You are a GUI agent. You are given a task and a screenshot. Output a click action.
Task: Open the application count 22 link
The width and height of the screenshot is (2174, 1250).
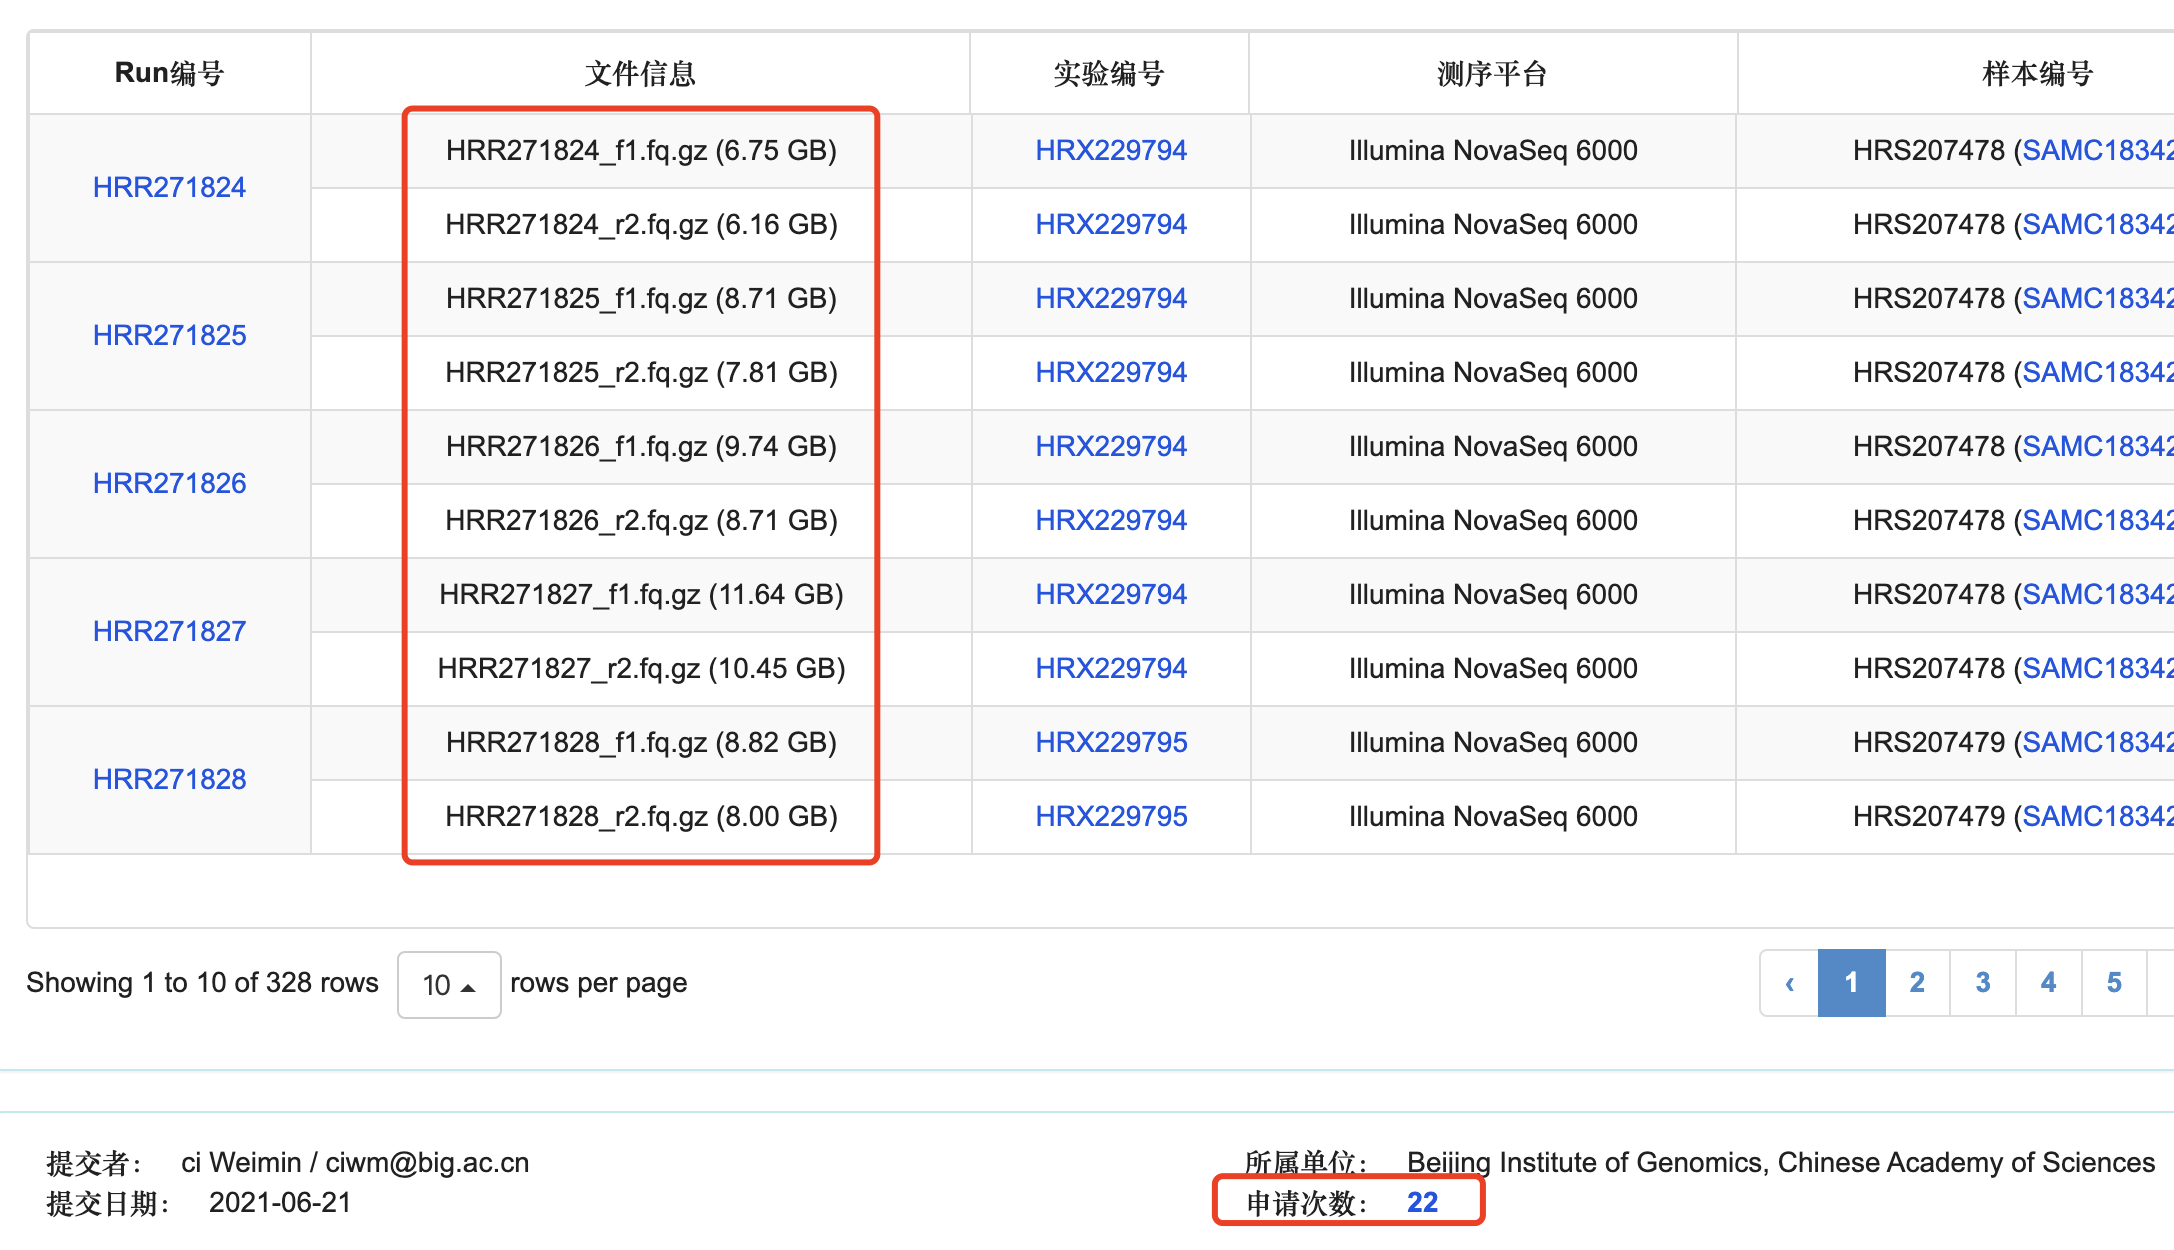(x=1422, y=1202)
